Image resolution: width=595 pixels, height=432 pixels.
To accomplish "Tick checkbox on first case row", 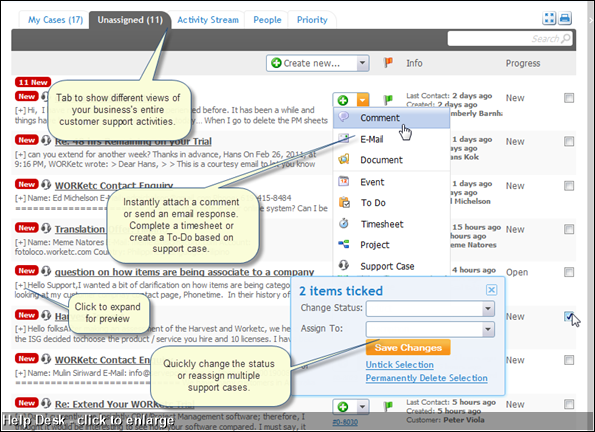I will (x=569, y=98).
